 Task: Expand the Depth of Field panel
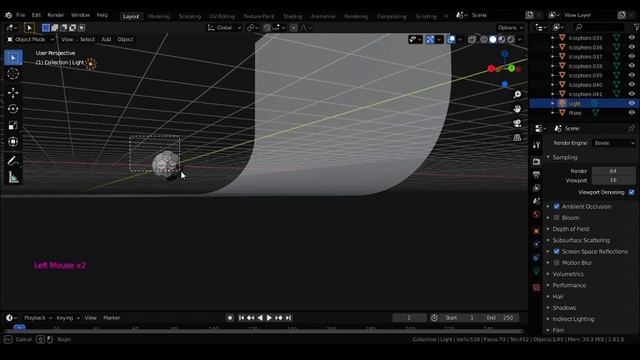tap(548, 229)
